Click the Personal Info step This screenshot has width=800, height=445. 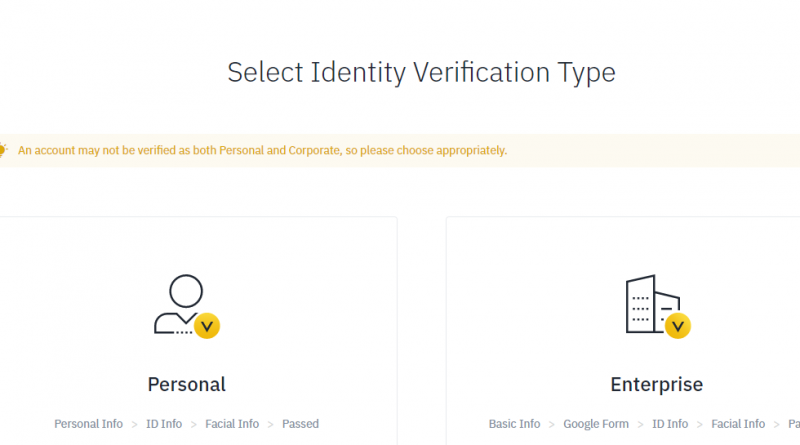(x=88, y=424)
